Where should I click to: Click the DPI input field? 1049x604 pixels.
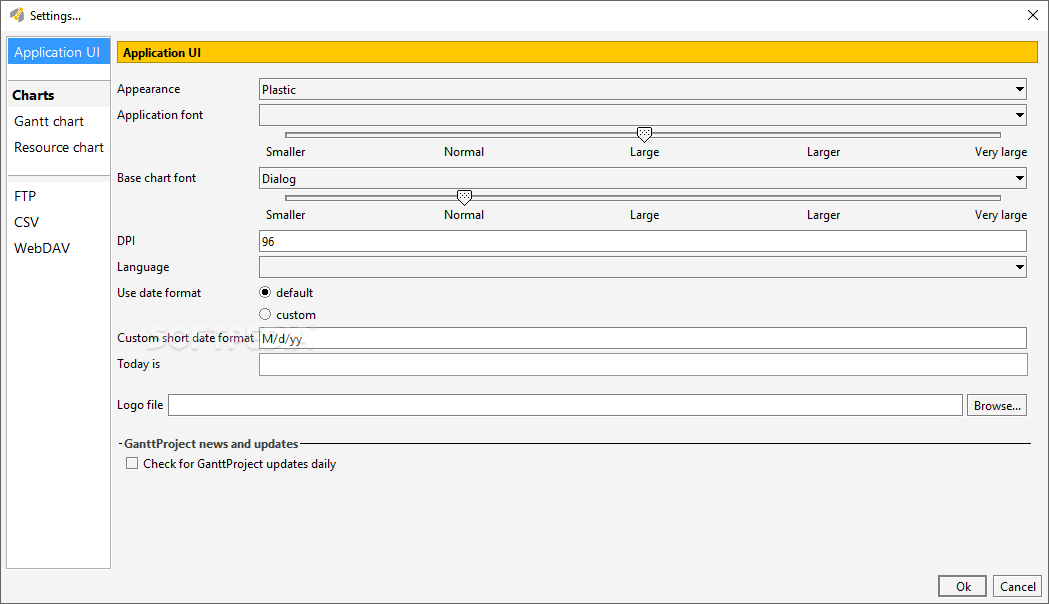tap(642, 241)
